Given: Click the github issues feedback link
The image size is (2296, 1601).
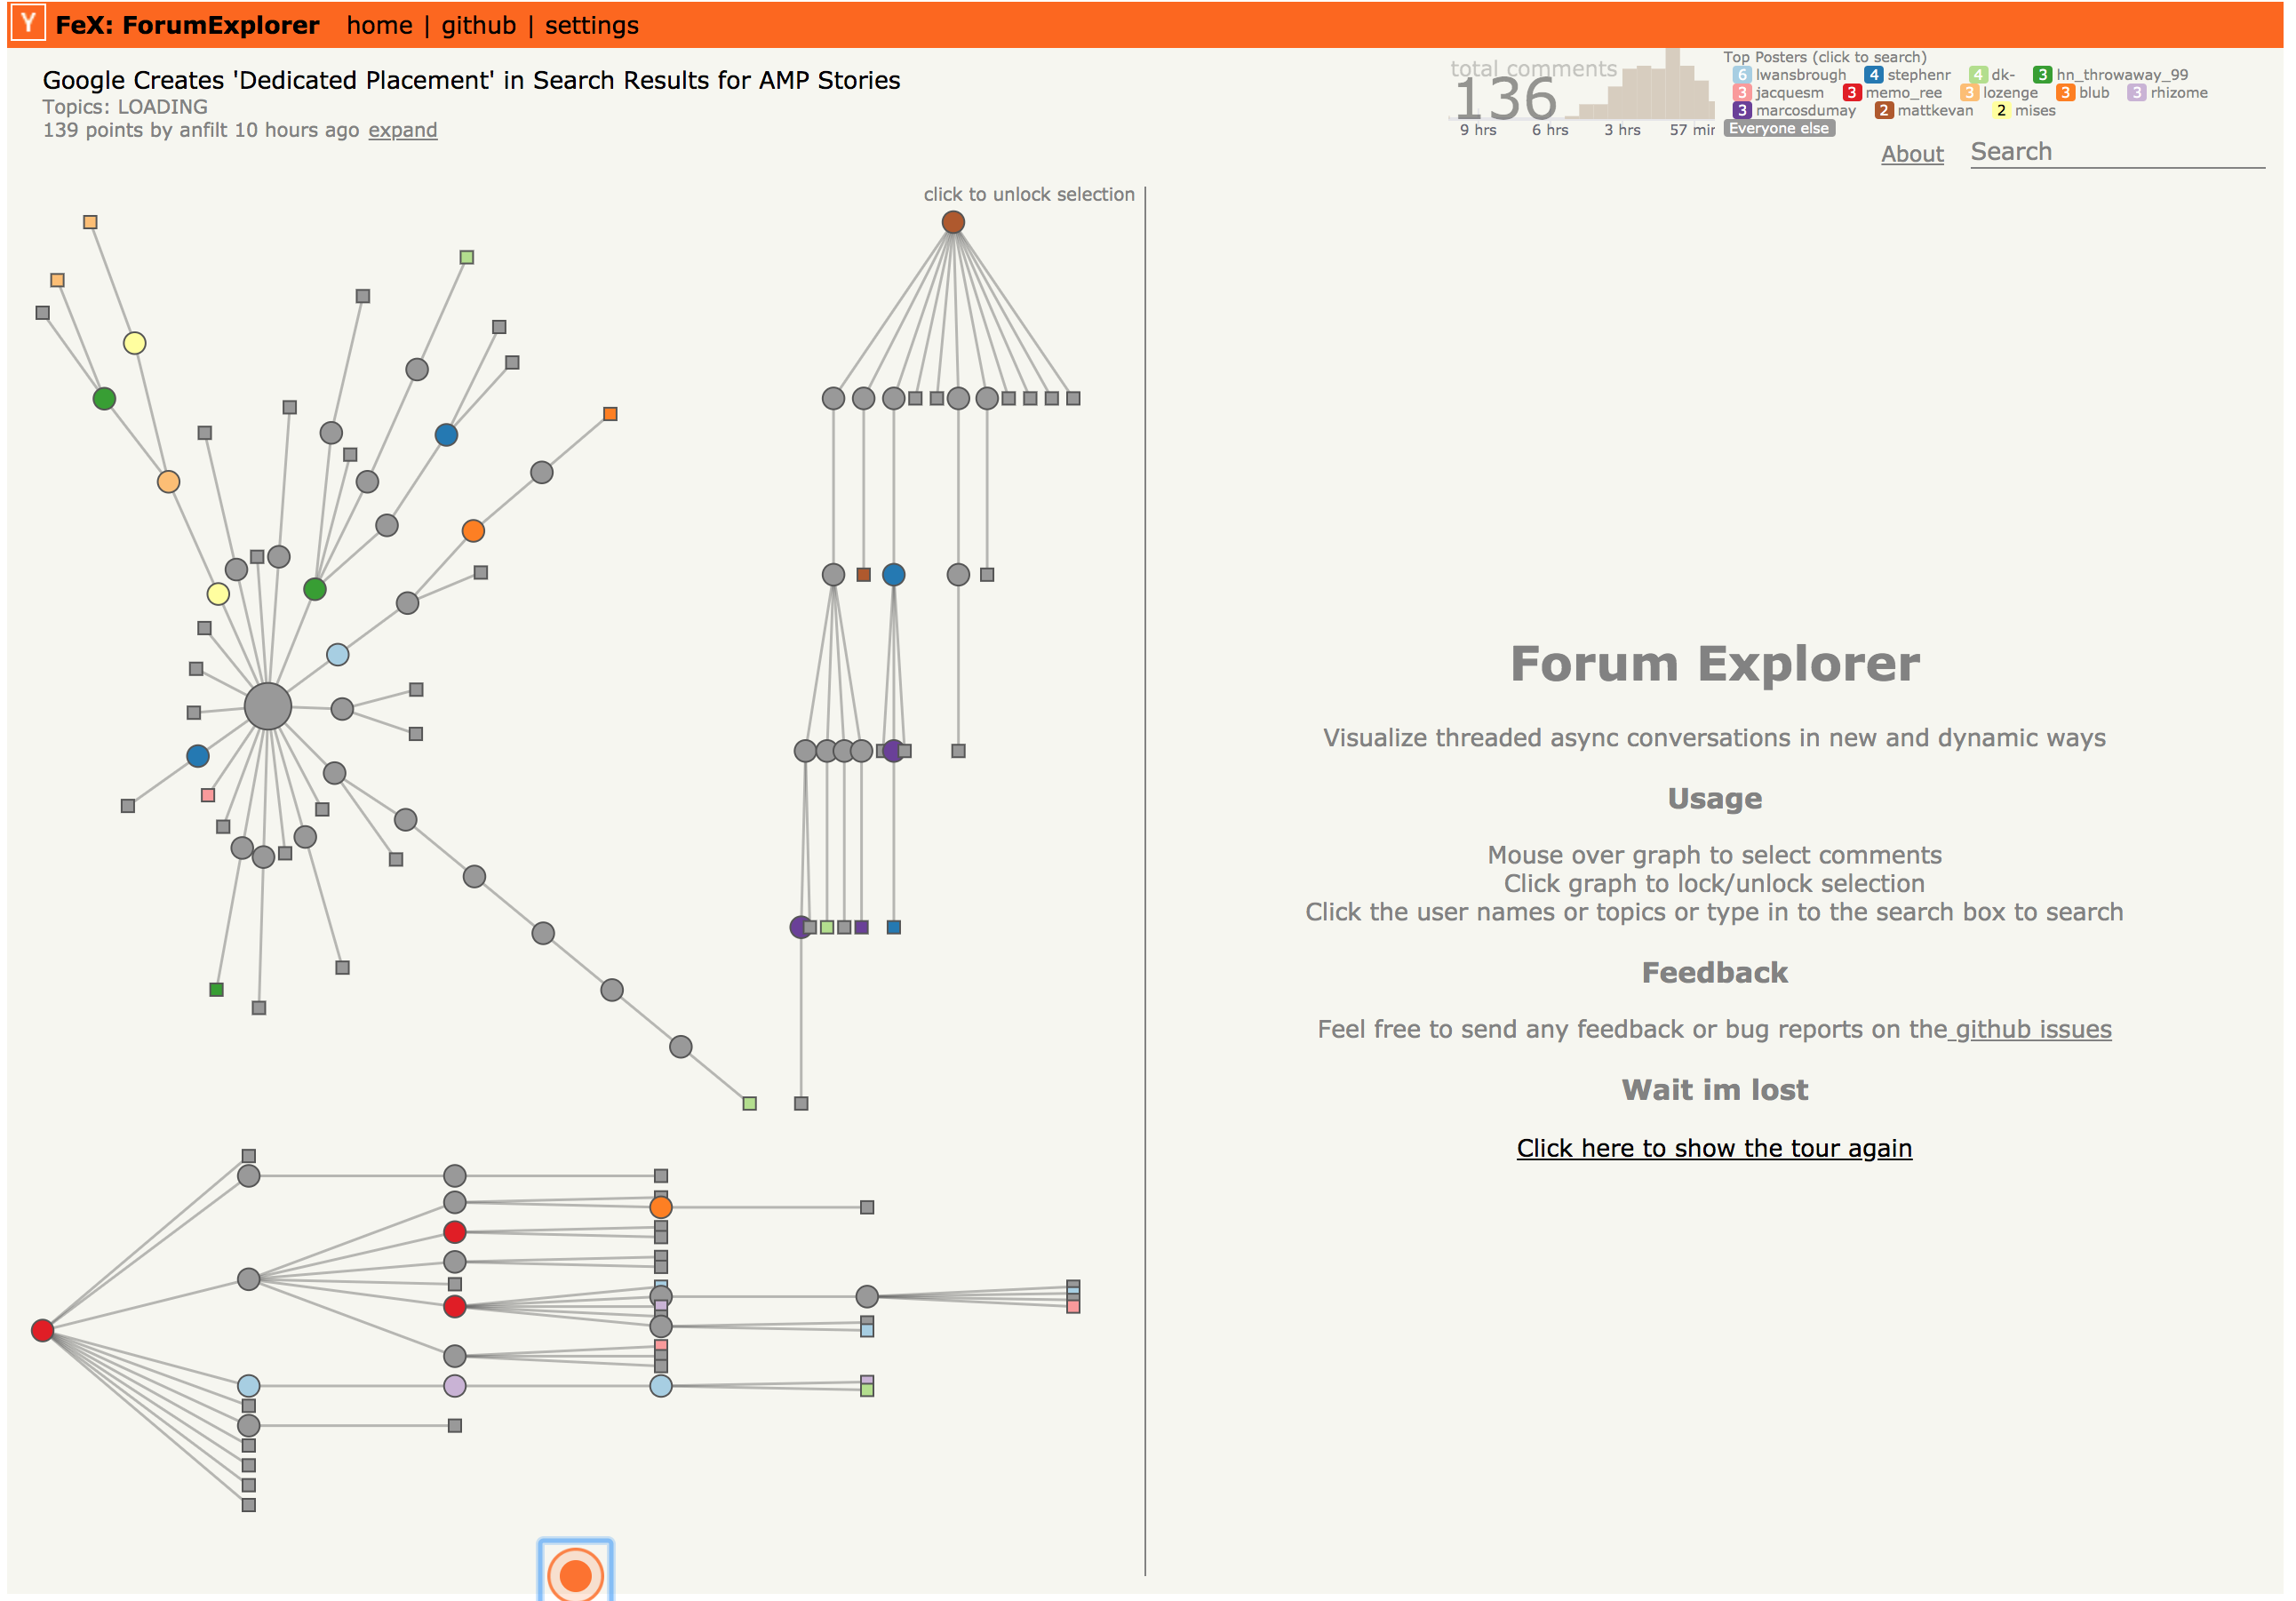Looking at the screenshot, I should click(x=2036, y=1031).
